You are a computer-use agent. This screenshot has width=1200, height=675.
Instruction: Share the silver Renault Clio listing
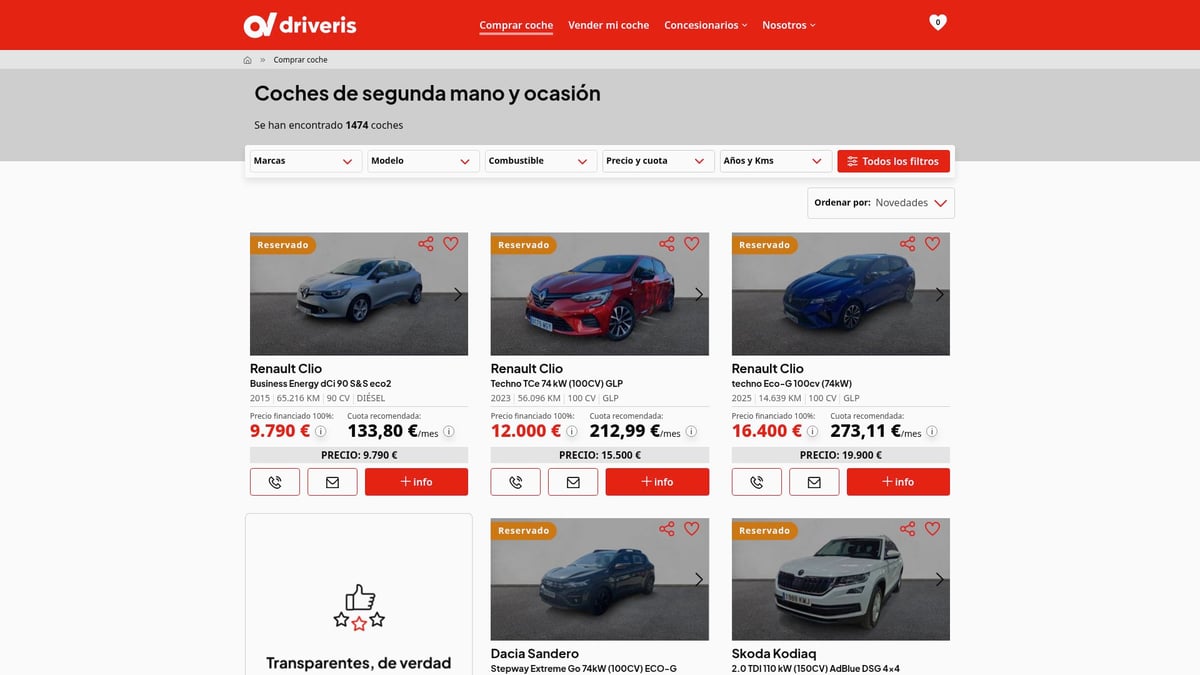tap(426, 244)
